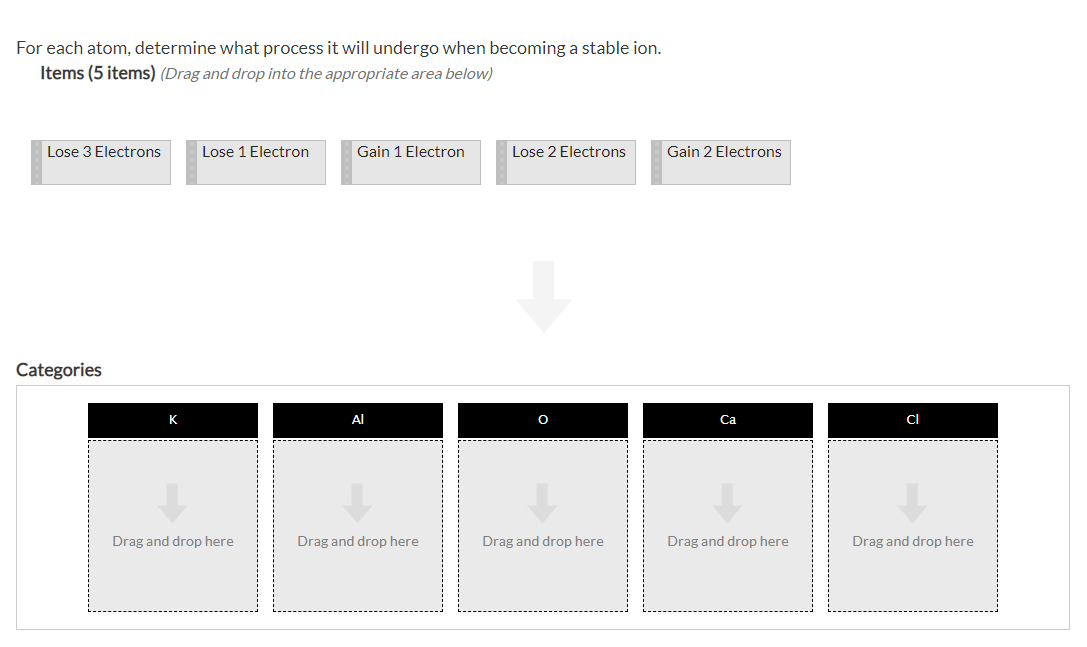The height and width of the screenshot is (647, 1087).
Task: Click the Cl category header
Action: tap(912, 419)
